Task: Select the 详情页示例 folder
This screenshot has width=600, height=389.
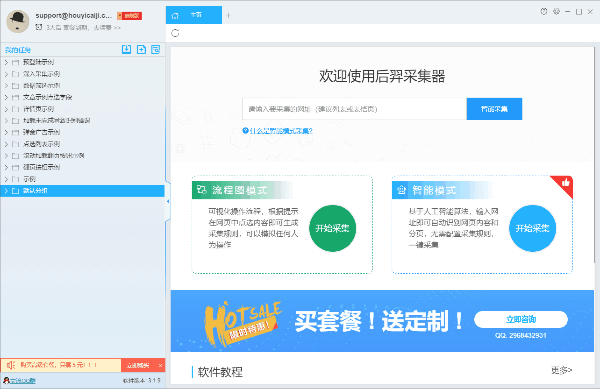Action: pos(38,109)
